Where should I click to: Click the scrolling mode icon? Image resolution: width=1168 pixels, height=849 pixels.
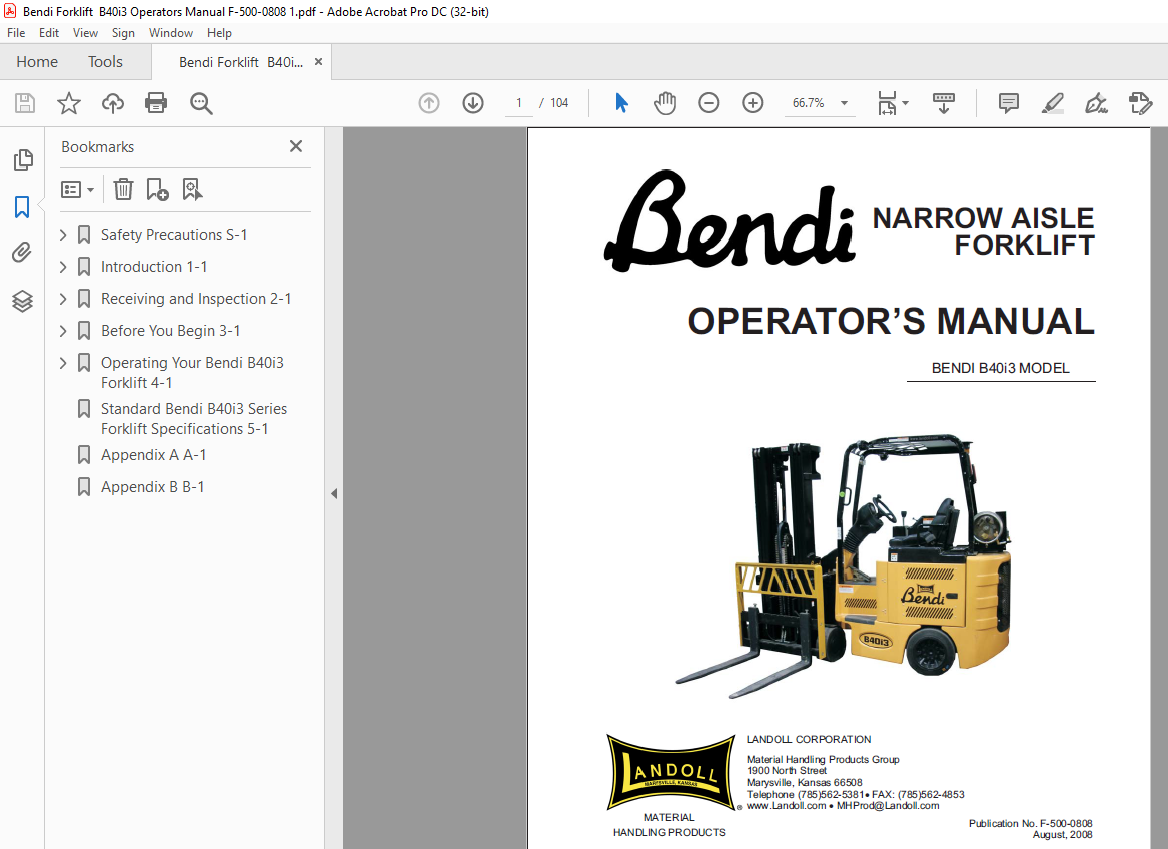(x=944, y=103)
